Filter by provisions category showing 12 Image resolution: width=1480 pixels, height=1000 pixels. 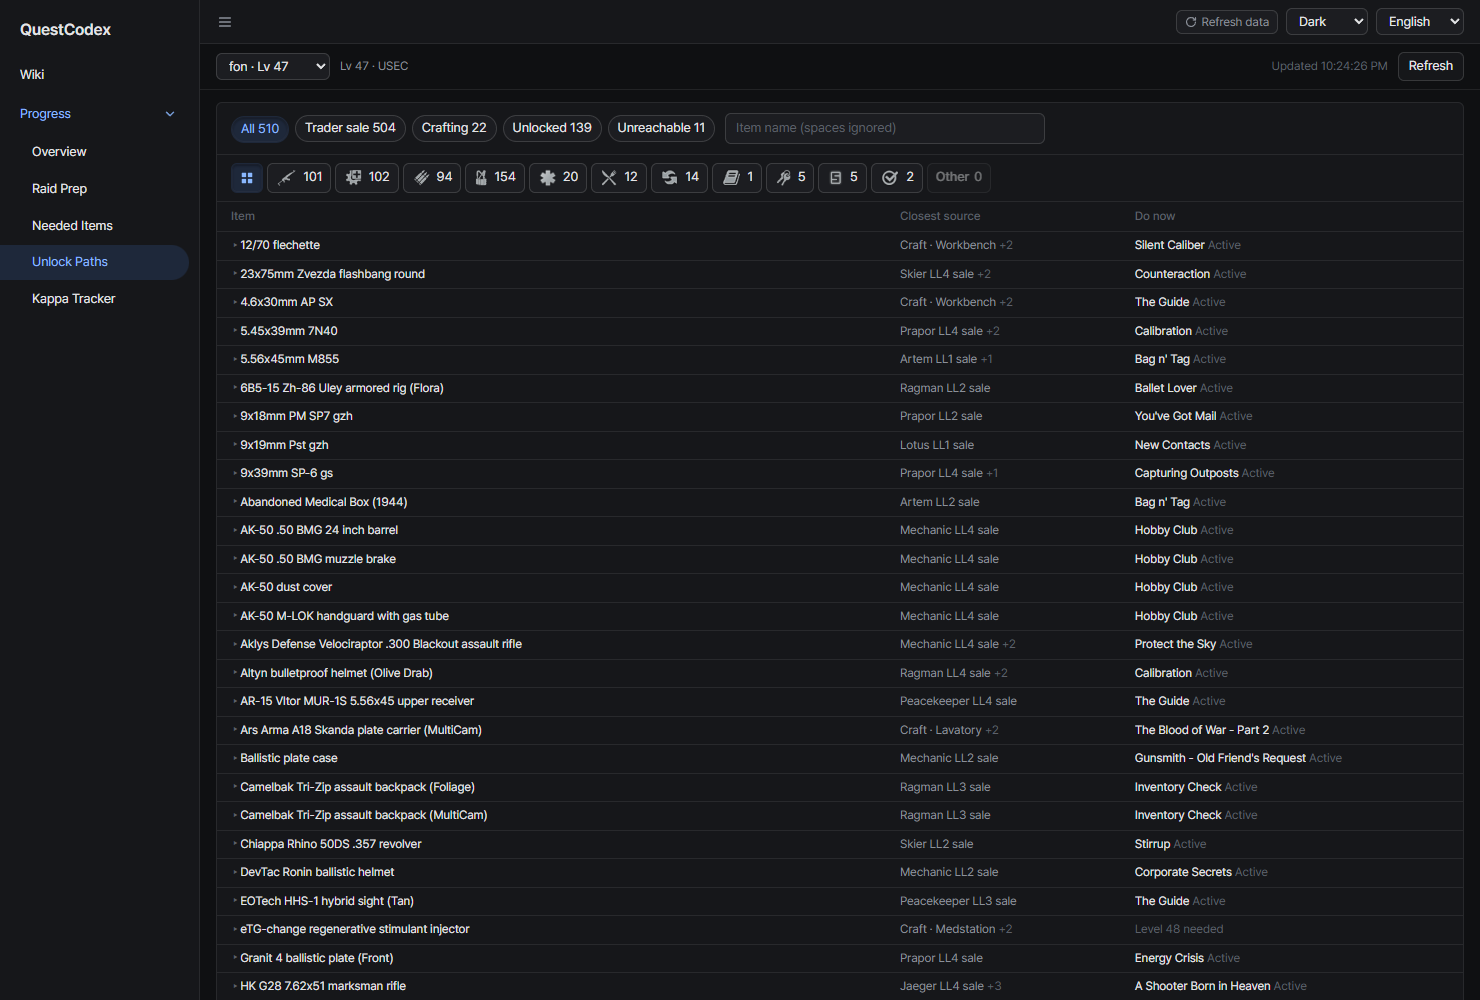[619, 178]
